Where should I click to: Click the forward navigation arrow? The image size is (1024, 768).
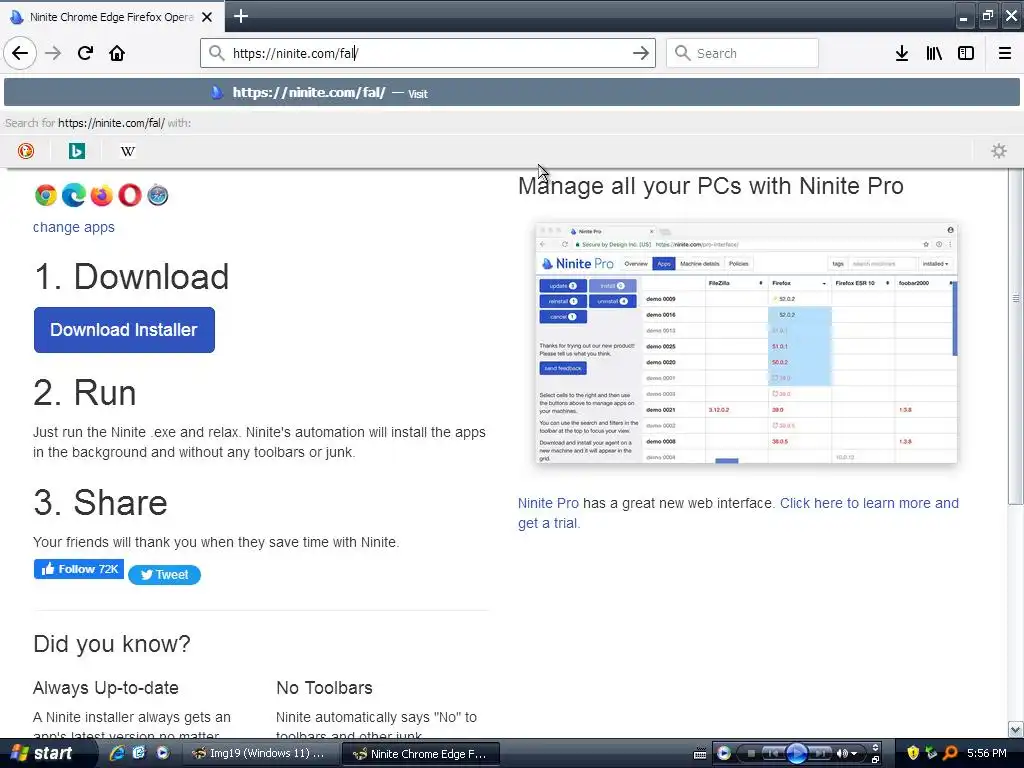pyautogui.click(x=53, y=53)
